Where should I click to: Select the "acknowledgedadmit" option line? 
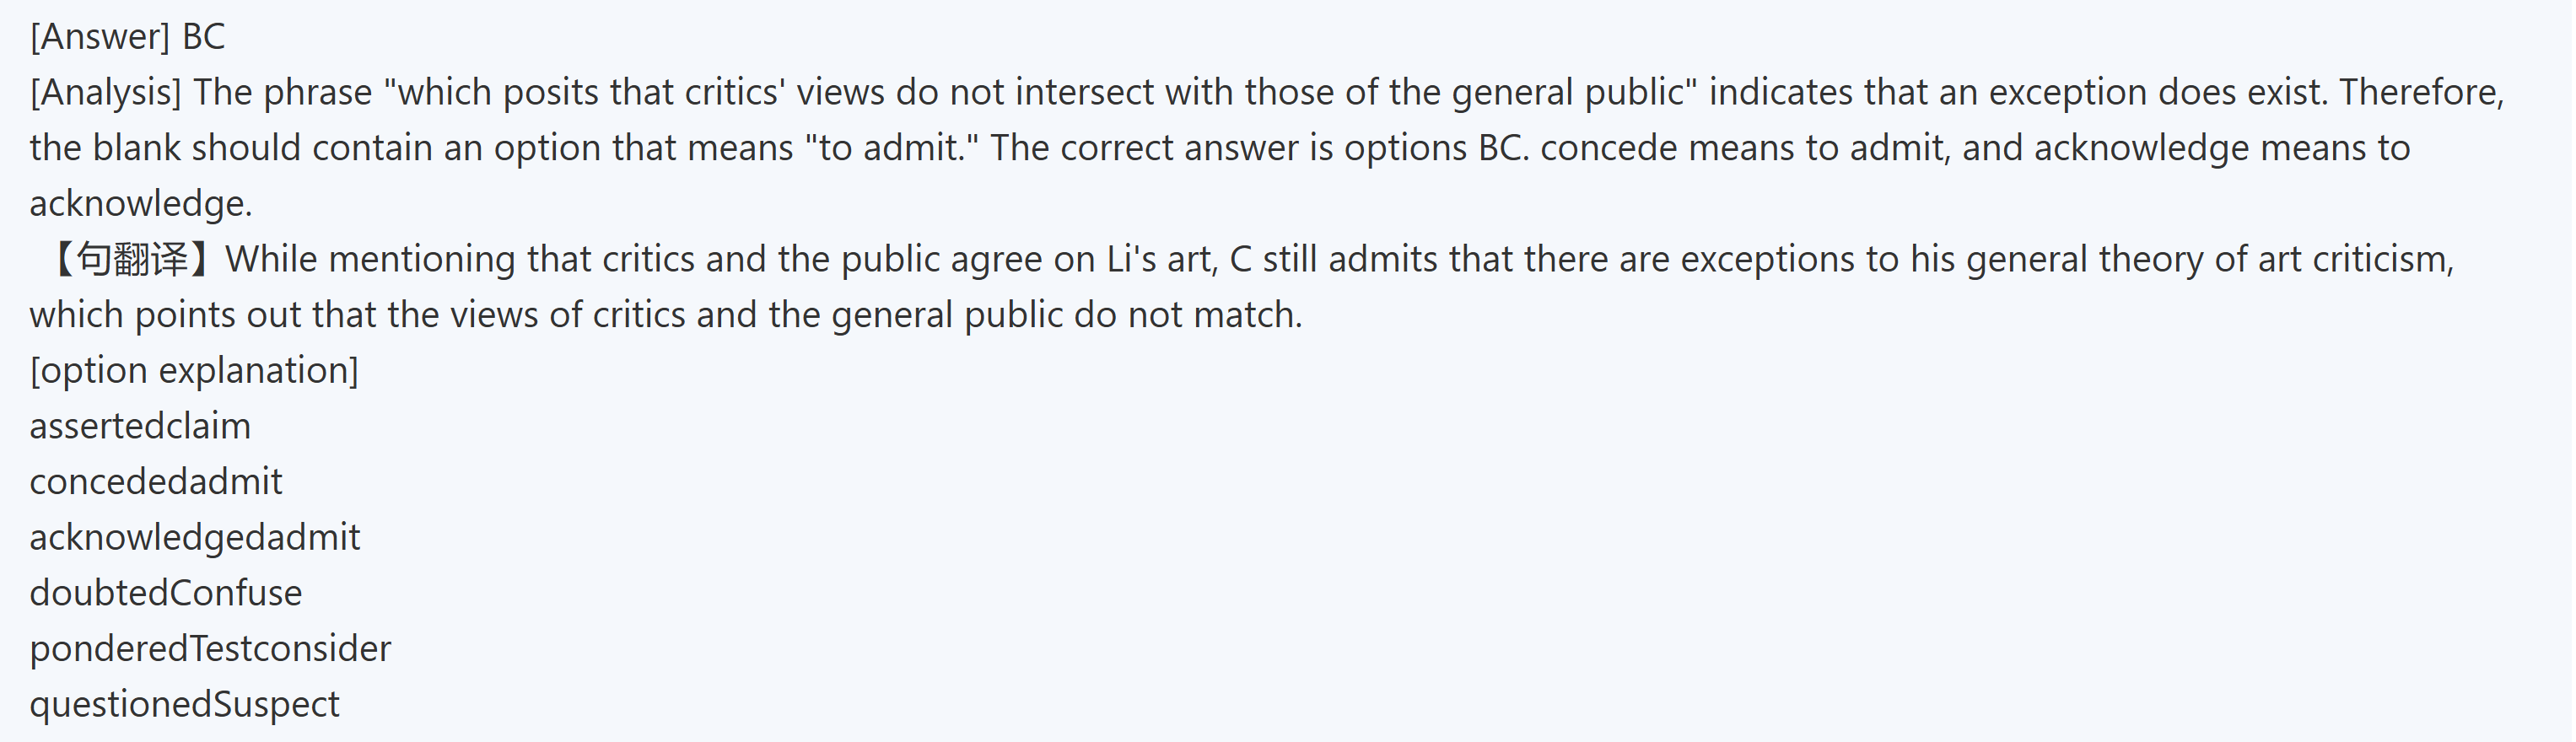coord(195,538)
